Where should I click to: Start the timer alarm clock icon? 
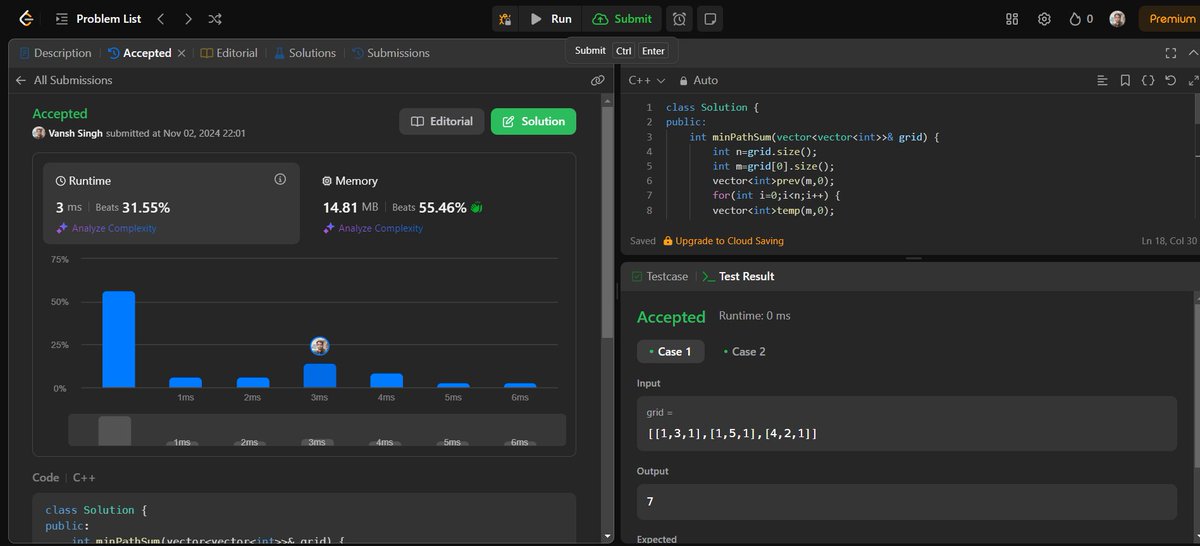coord(680,18)
